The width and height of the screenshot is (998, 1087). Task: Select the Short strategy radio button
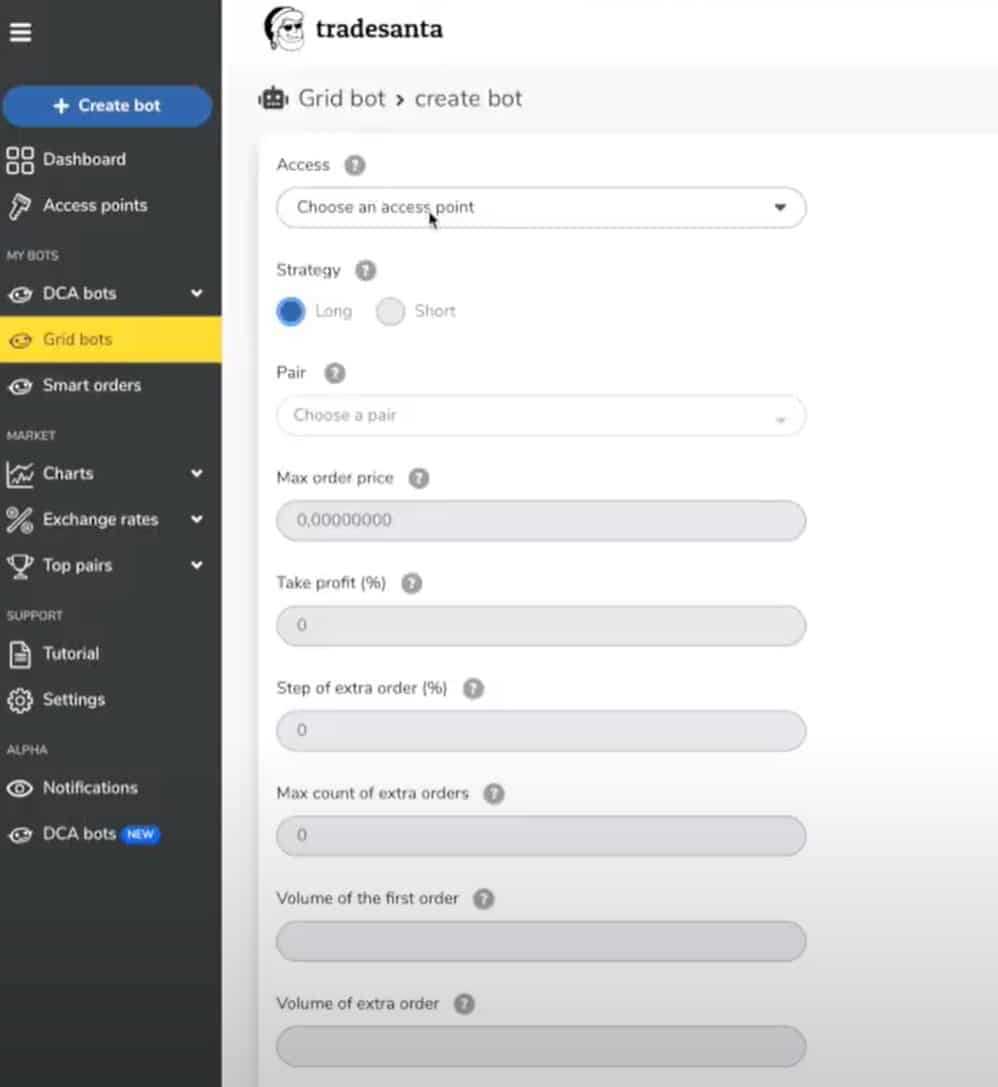390,312
